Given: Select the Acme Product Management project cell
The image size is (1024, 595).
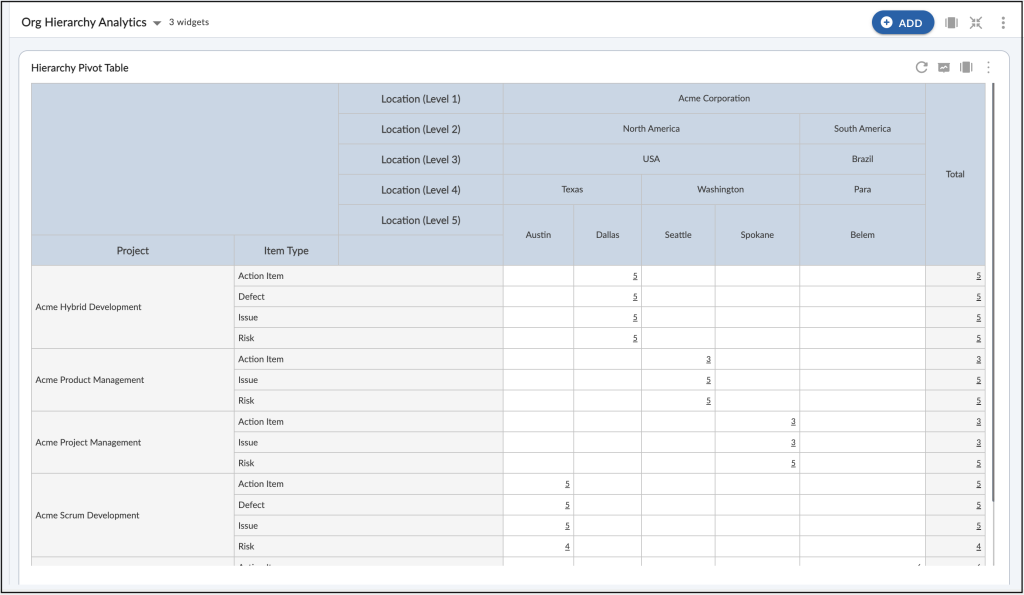Looking at the screenshot, I should tap(133, 380).
